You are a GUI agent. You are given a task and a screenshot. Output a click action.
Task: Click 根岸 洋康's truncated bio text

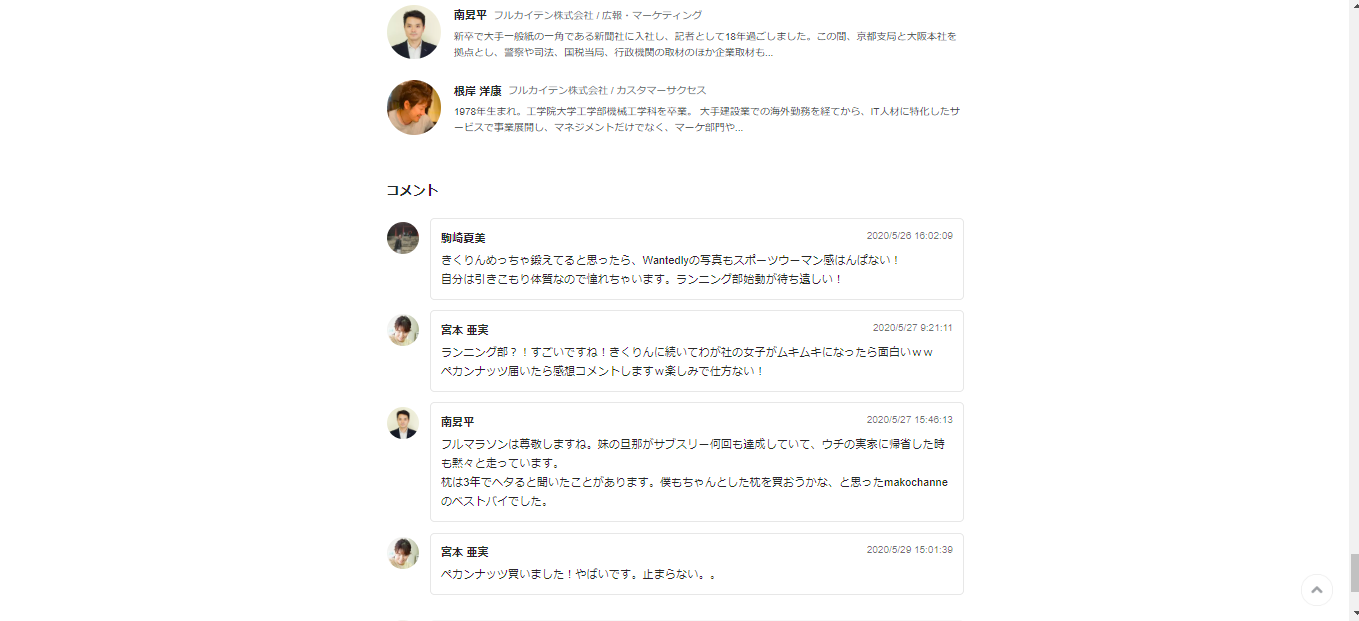pos(704,119)
